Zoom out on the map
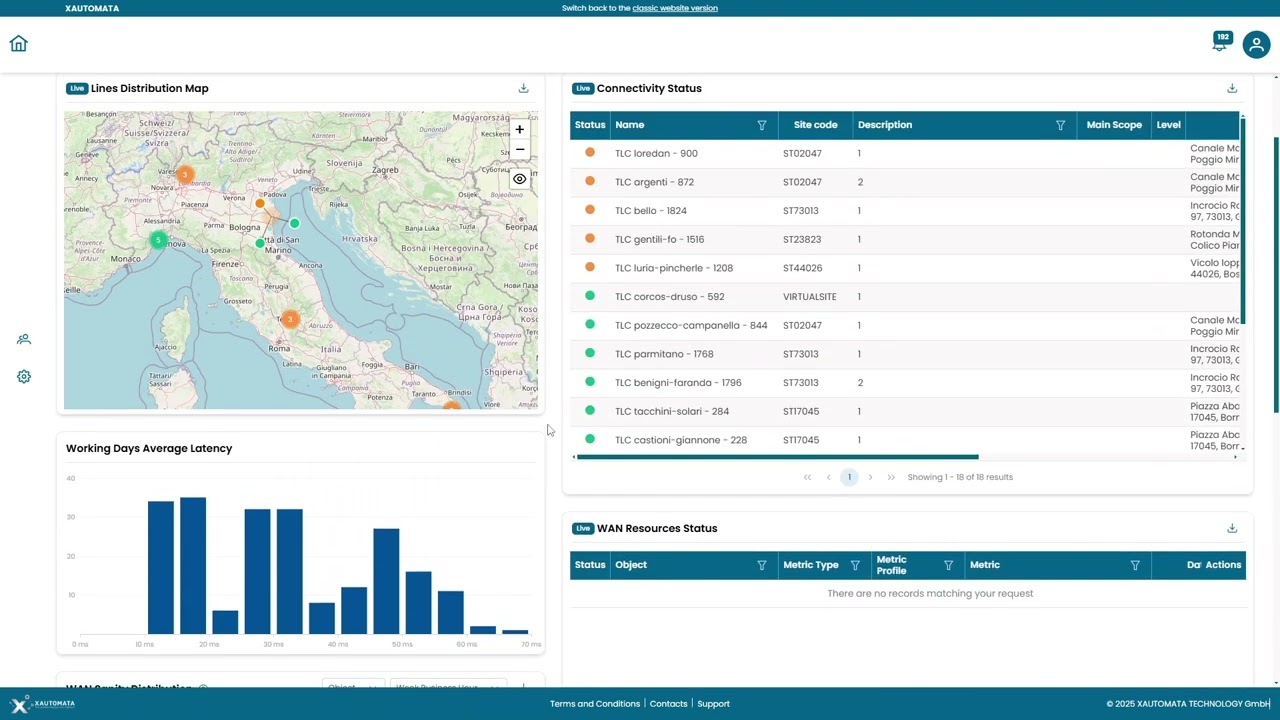Viewport: 1280px width, 720px height. (519, 149)
